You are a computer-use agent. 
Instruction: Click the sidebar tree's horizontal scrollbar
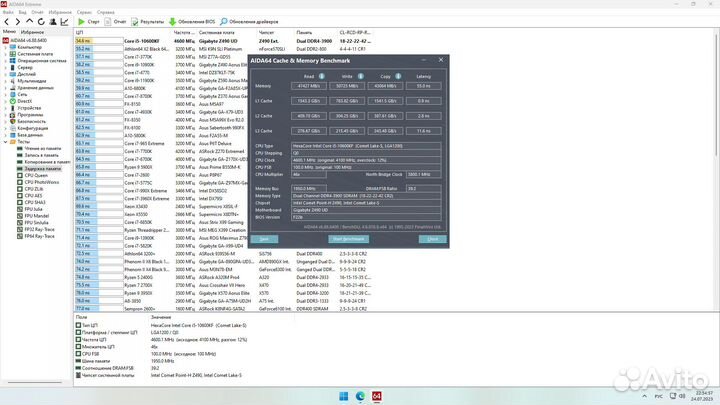point(34,382)
